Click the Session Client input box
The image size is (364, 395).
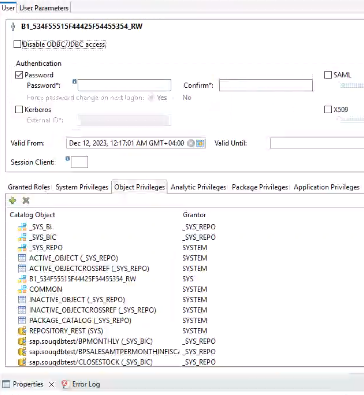[79, 162]
